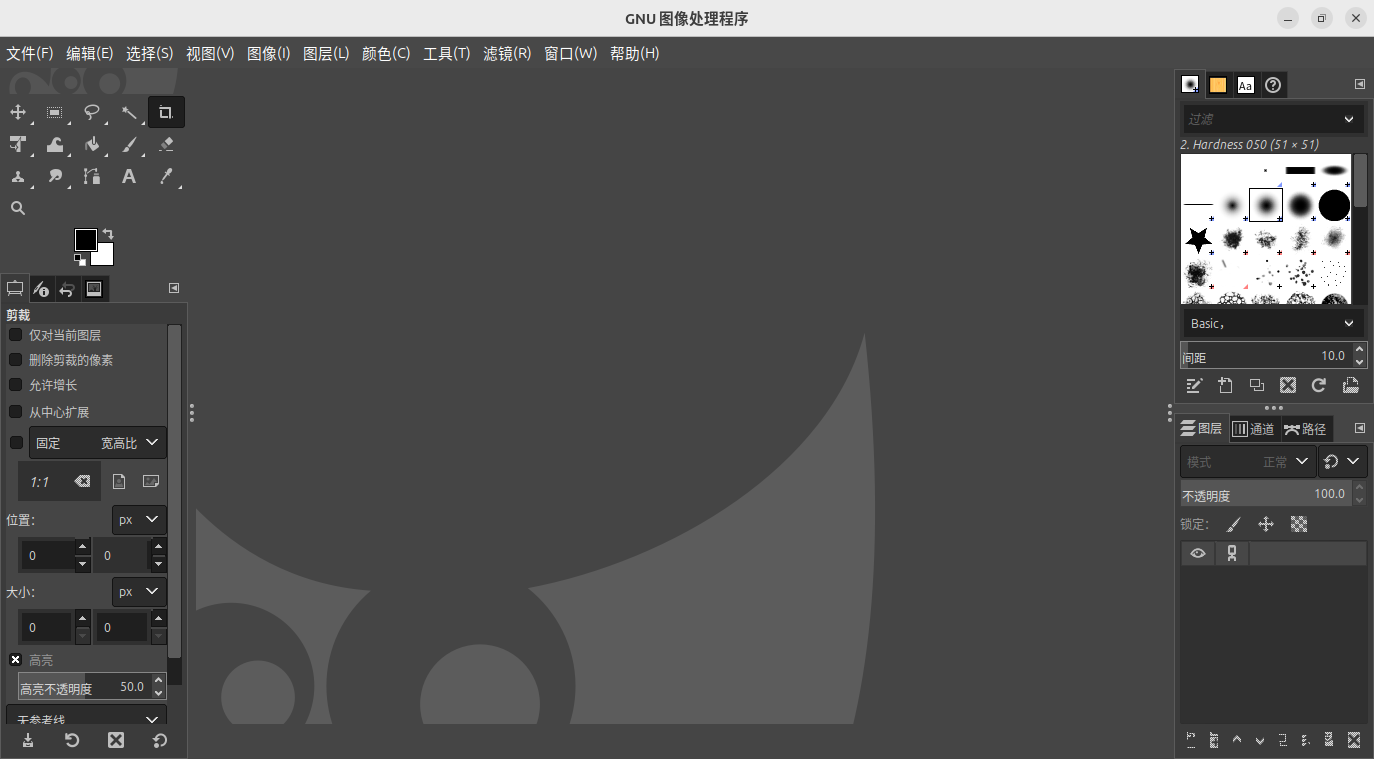
Task: Select the Rectangle Select tool
Action: point(55,113)
